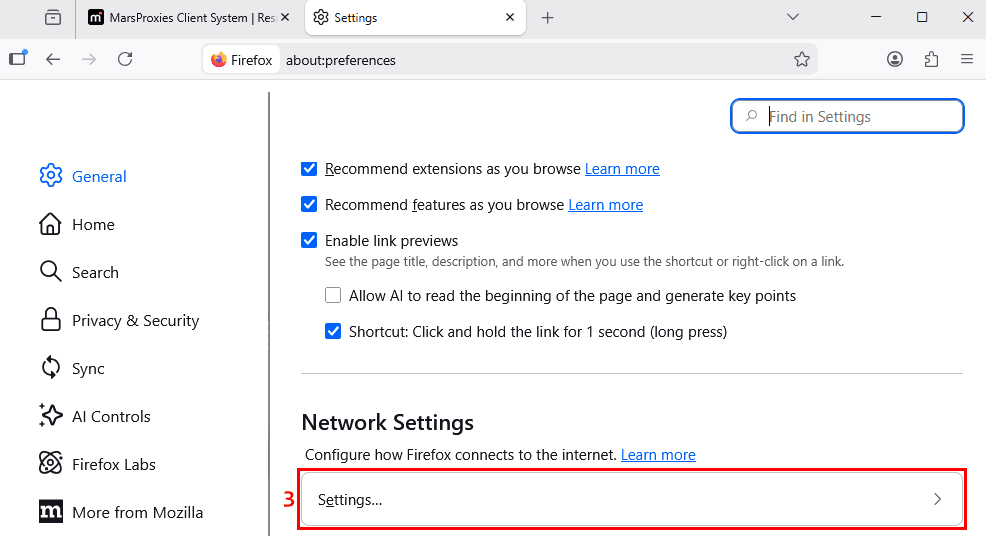
Task: Expand the list all tabs dropdown
Action: click(x=793, y=18)
